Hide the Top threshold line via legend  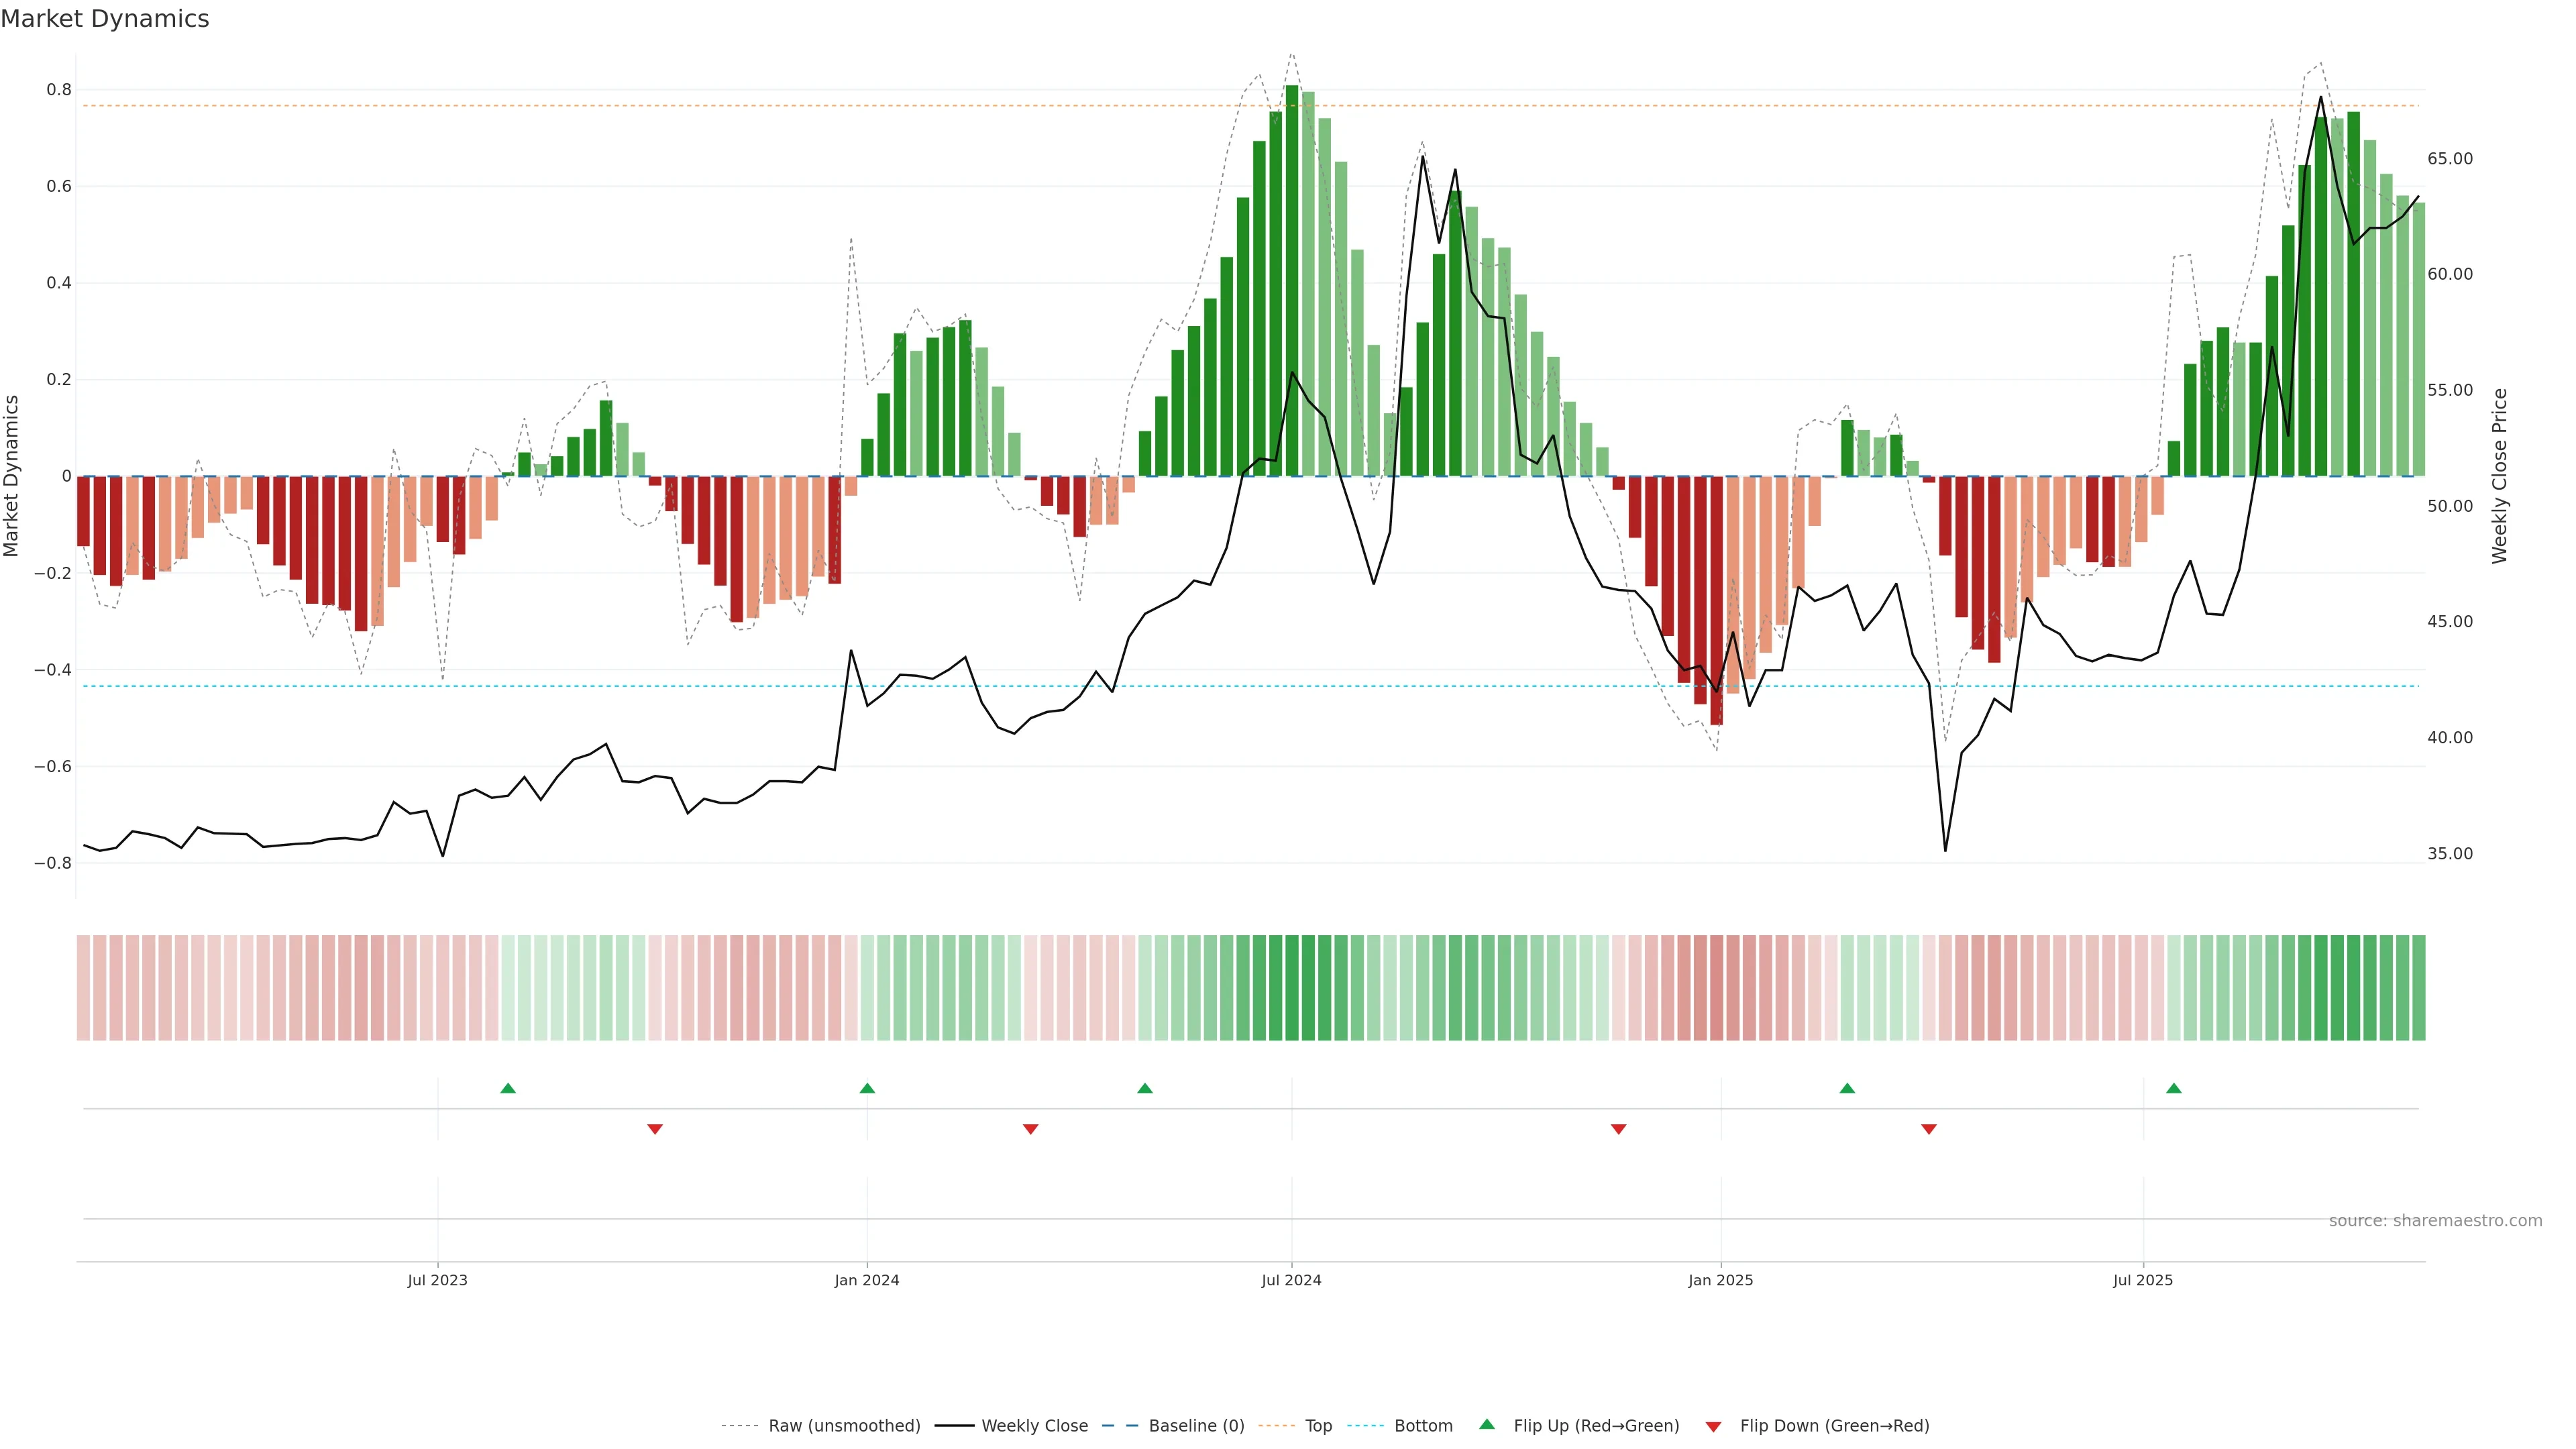click(1318, 1426)
